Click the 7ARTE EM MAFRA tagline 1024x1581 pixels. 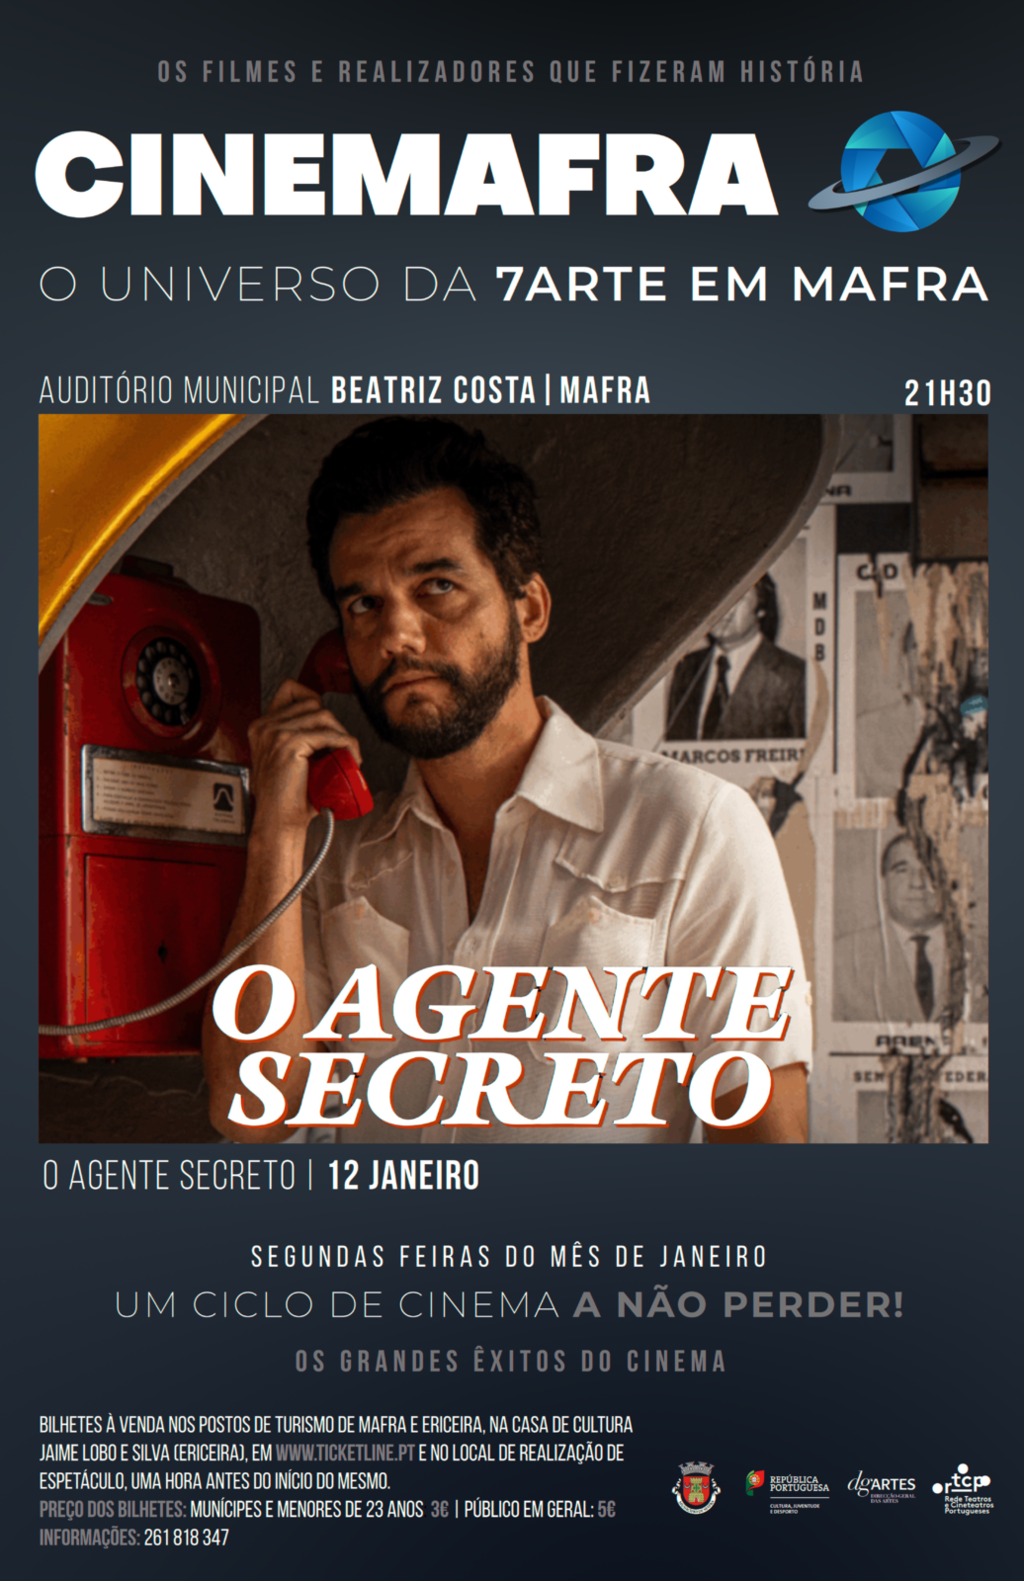coord(742,285)
